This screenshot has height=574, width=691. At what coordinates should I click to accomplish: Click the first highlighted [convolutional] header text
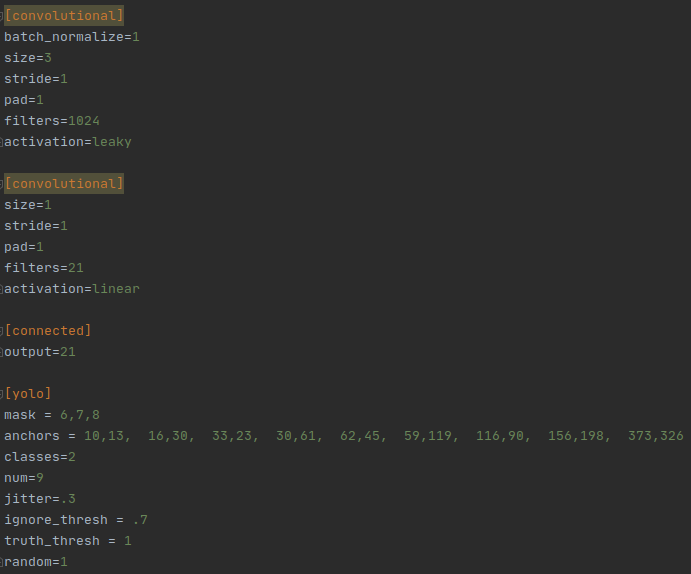tap(64, 16)
